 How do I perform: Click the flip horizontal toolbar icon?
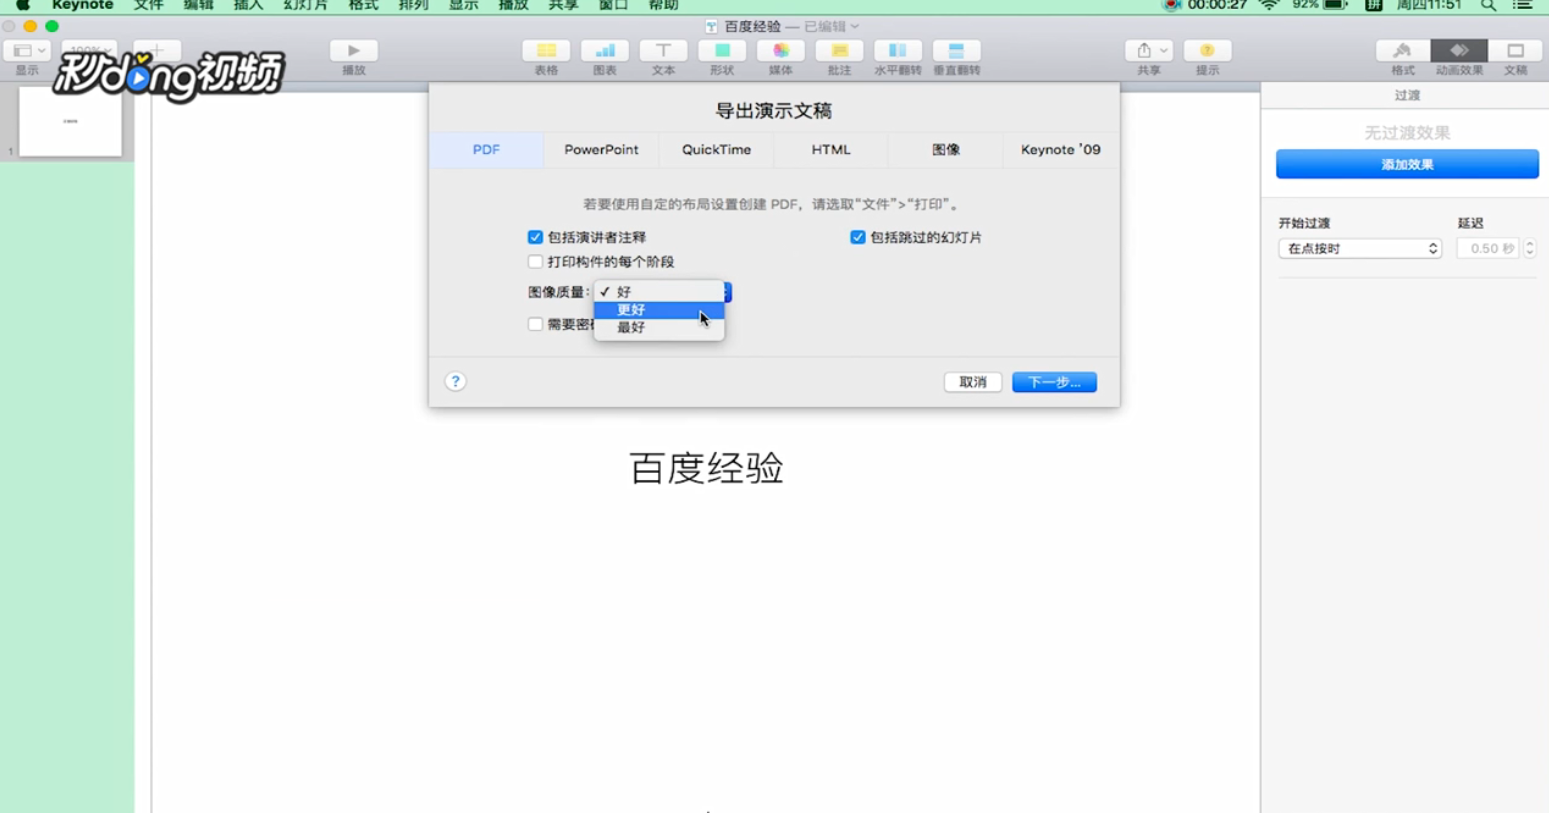click(x=898, y=51)
